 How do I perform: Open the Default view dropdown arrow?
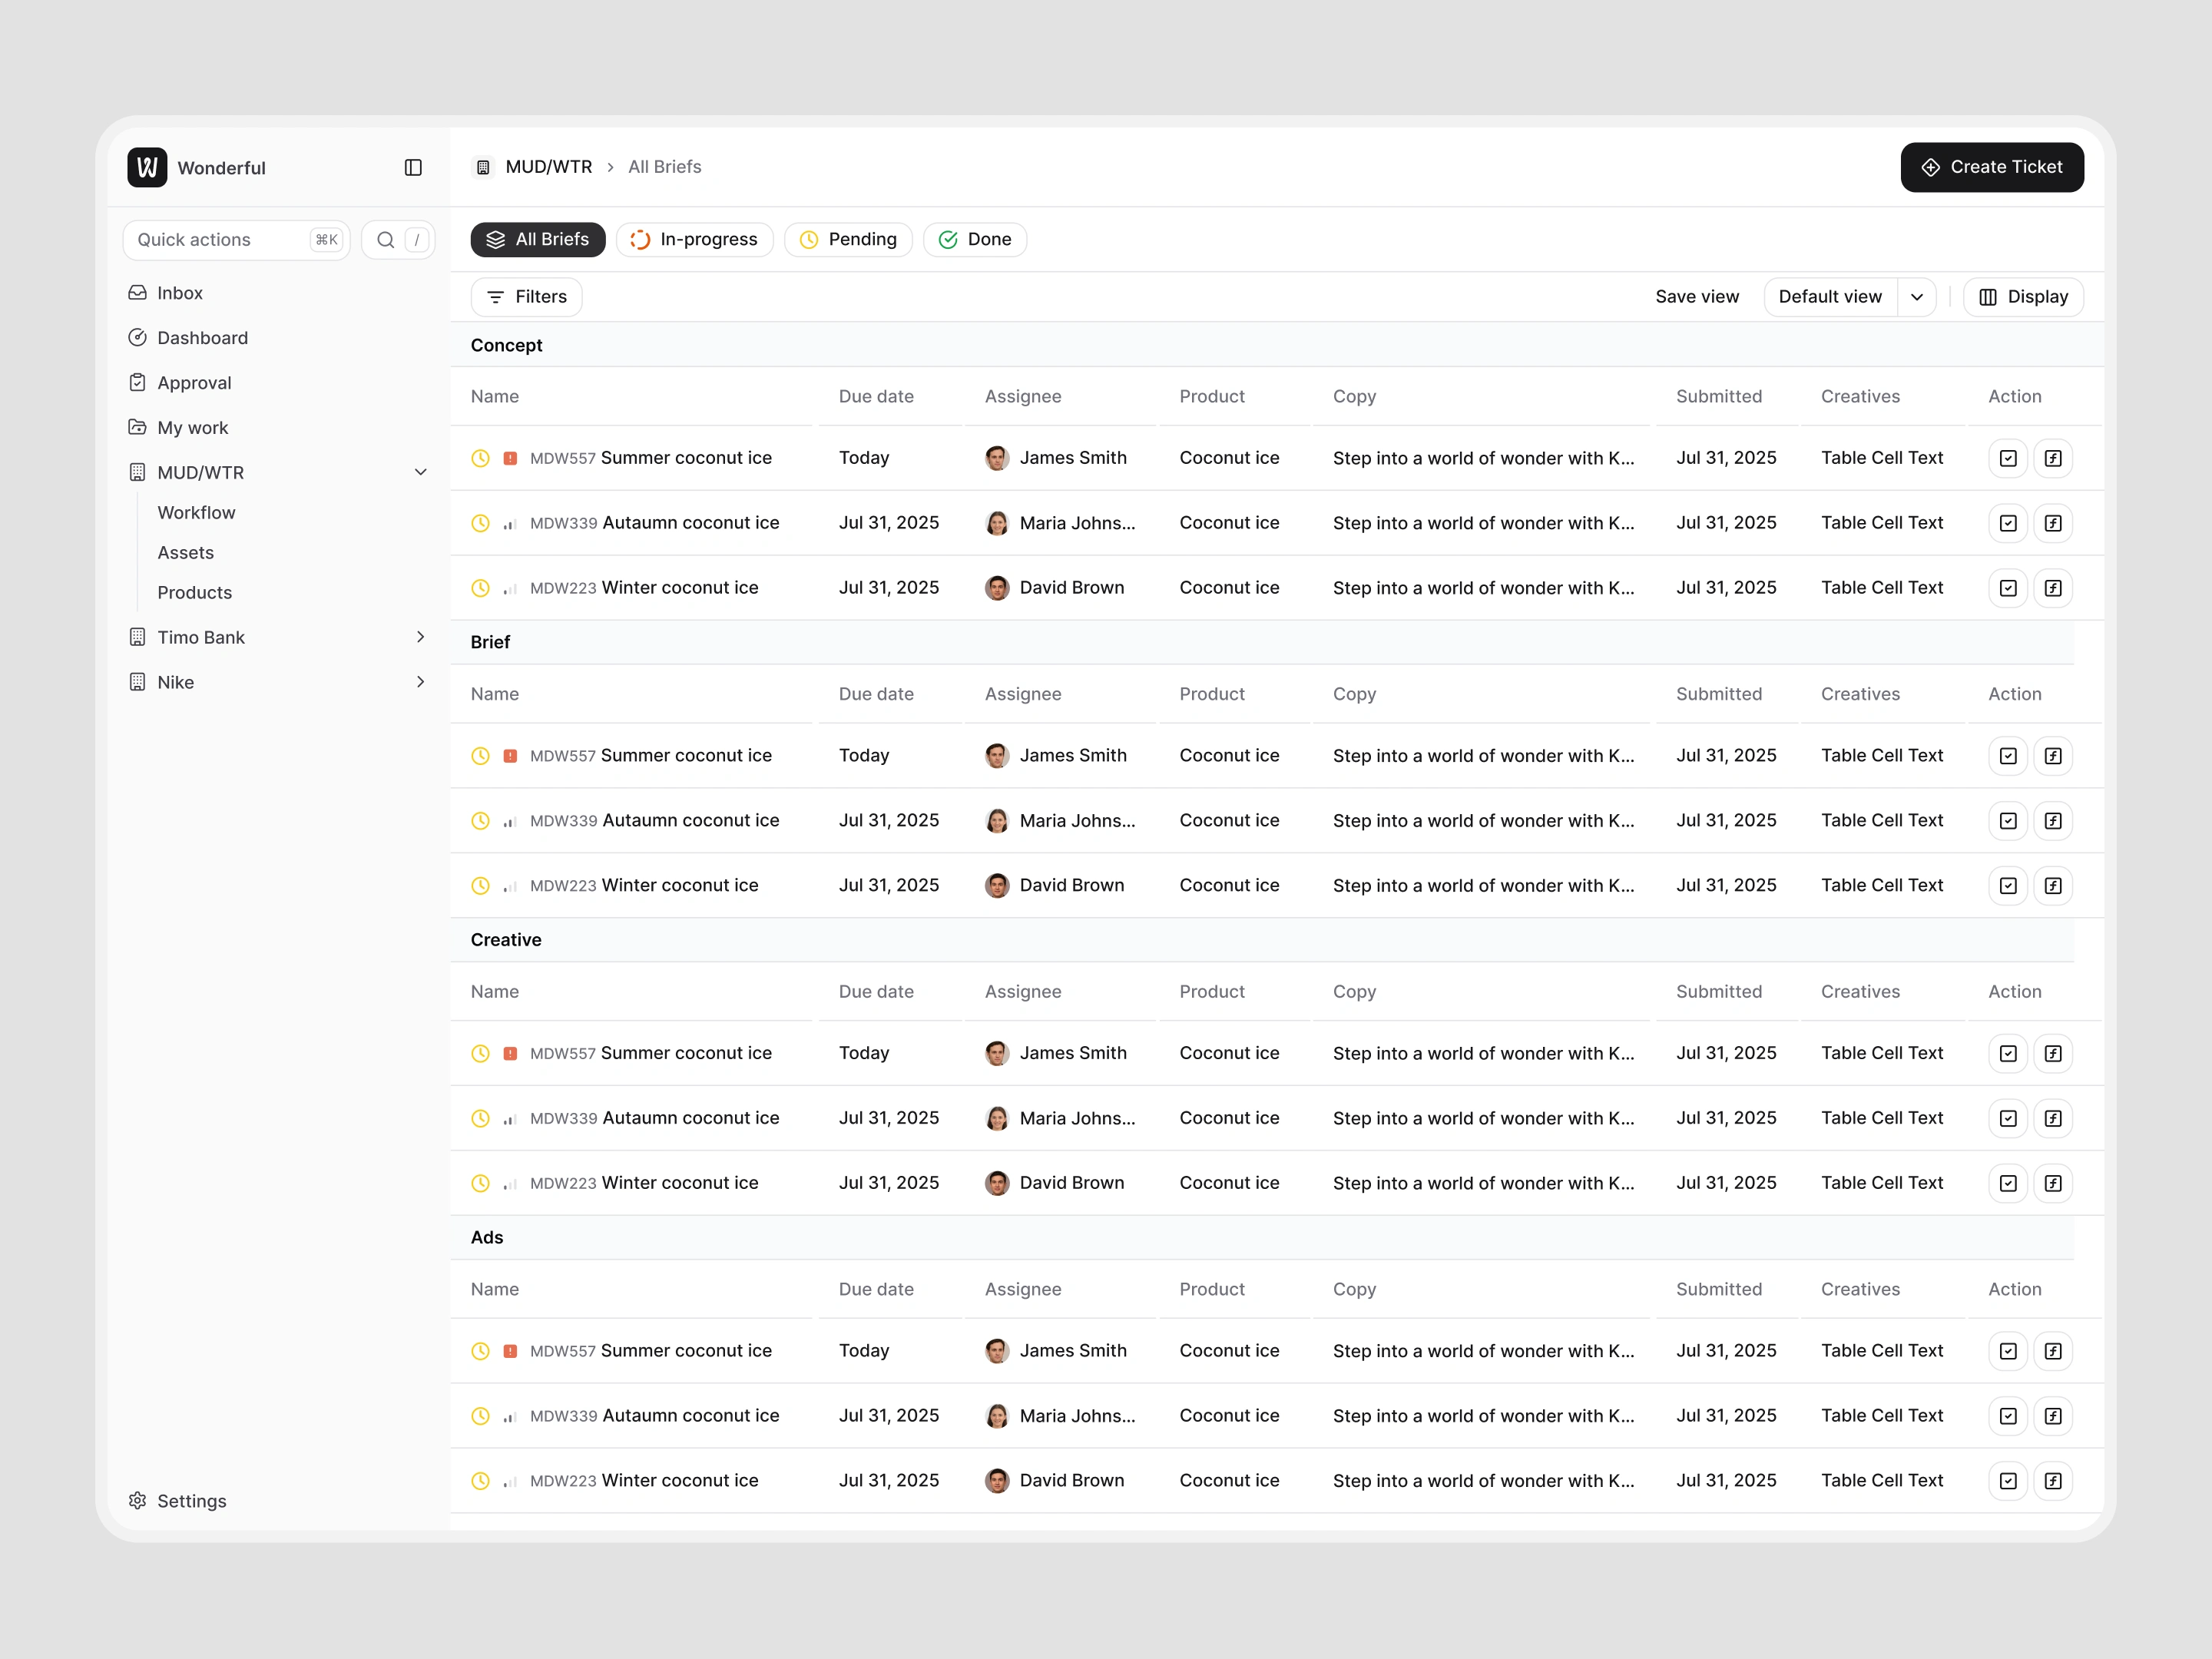(1916, 297)
